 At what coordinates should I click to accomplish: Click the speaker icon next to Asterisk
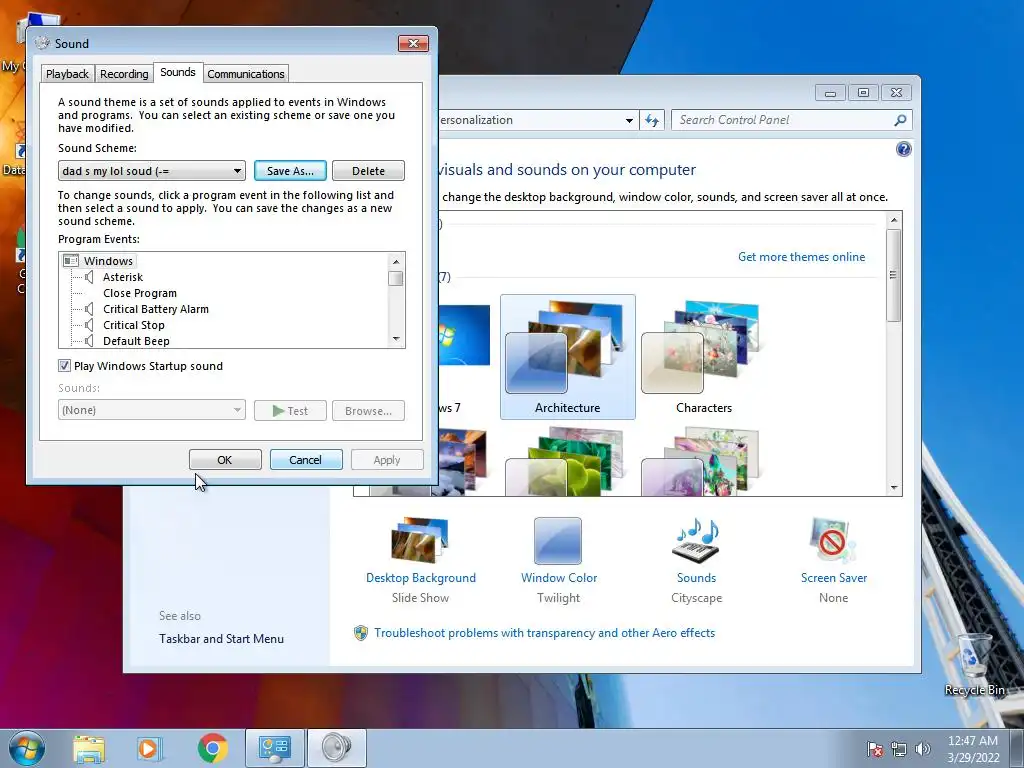coord(89,277)
